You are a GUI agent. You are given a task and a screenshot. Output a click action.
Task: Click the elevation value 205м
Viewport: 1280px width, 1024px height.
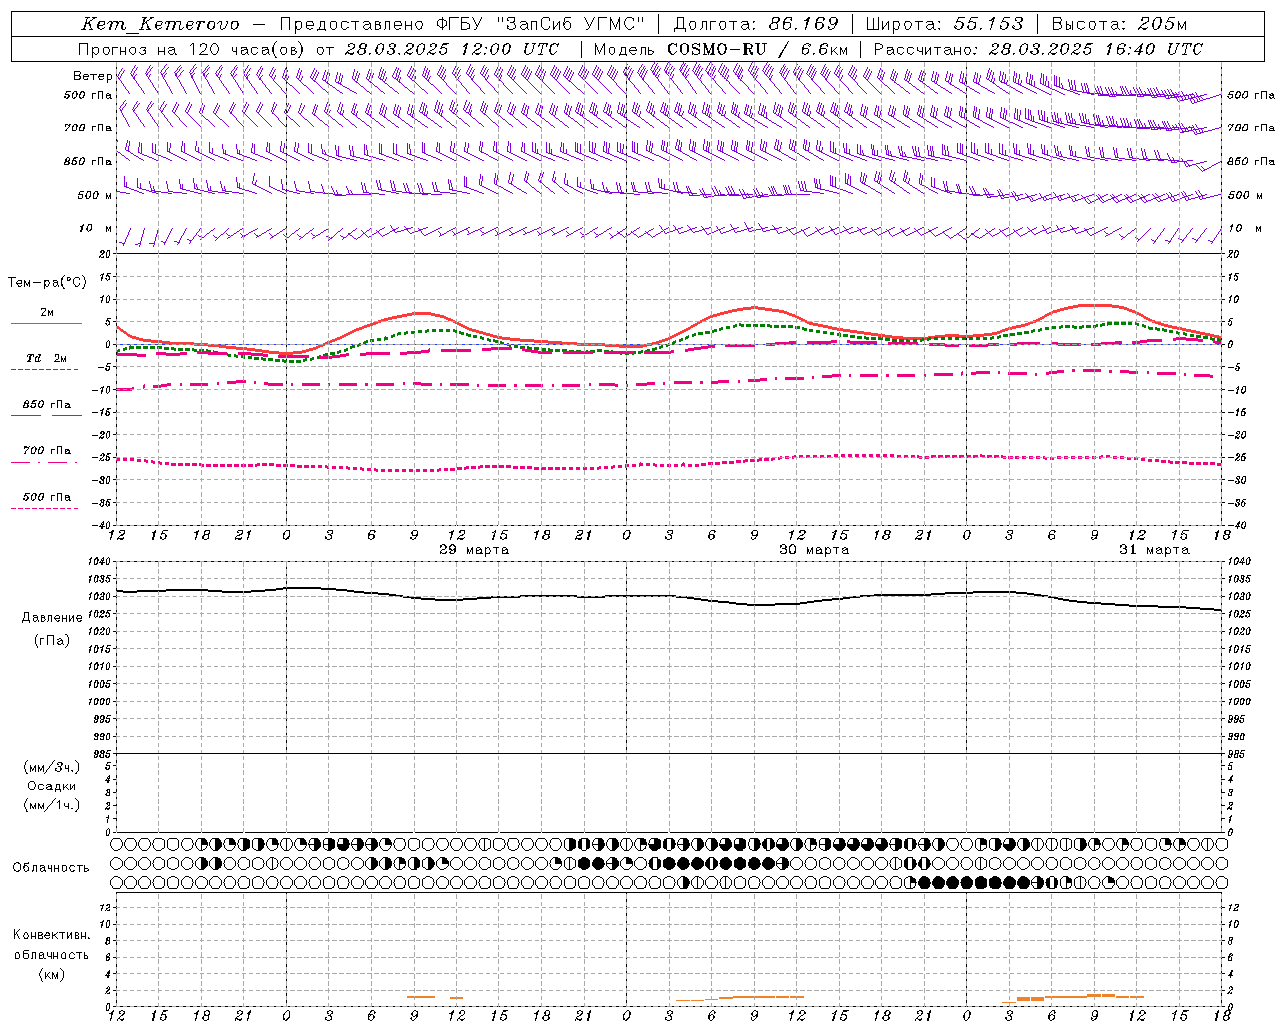click(1162, 24)
